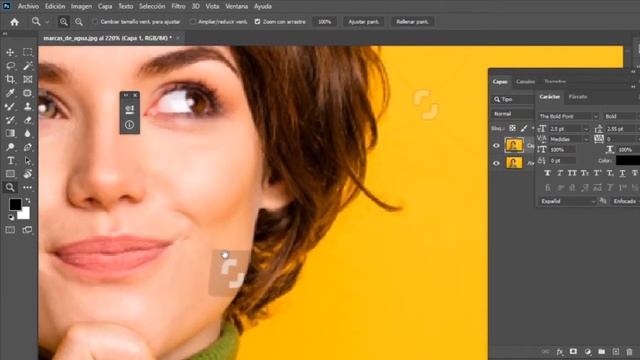The height and width of the screenshot is (360, 640).
Task: Toggle Underline text style
Action: tap(622, 173)
